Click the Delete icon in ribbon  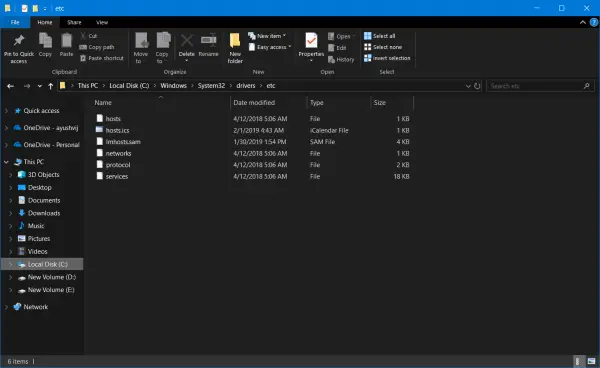[187, 40]
